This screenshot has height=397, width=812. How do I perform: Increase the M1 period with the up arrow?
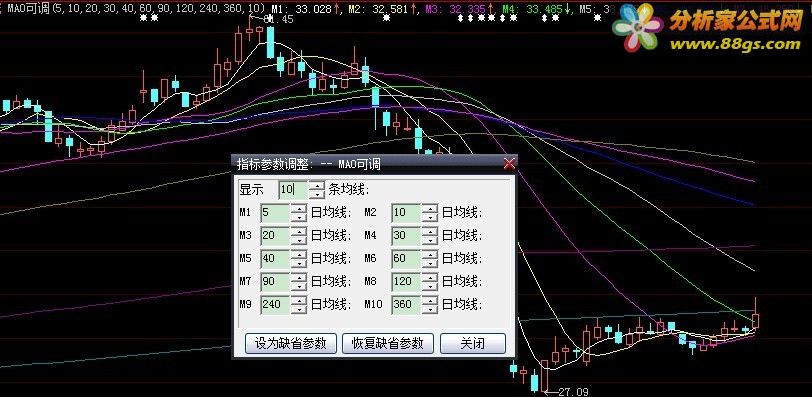(299, 208)
